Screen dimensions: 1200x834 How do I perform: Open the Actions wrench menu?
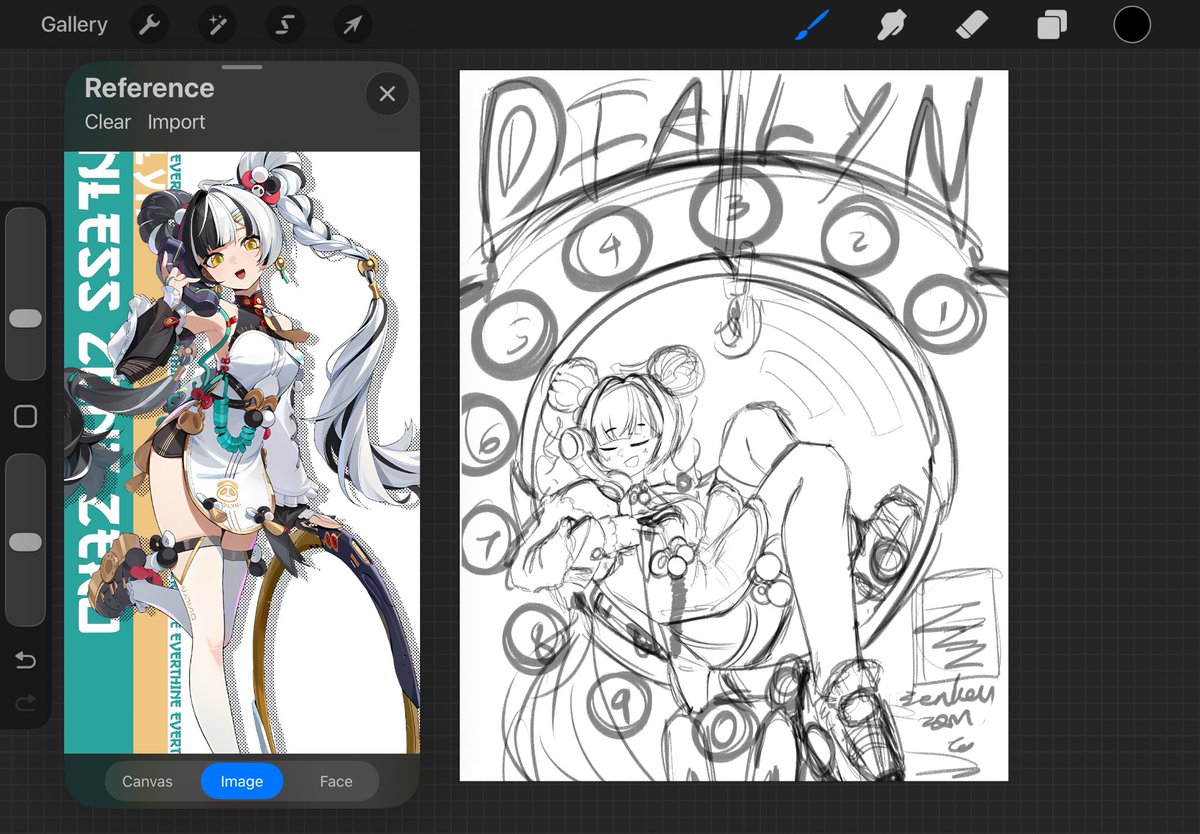click(150, 25)
